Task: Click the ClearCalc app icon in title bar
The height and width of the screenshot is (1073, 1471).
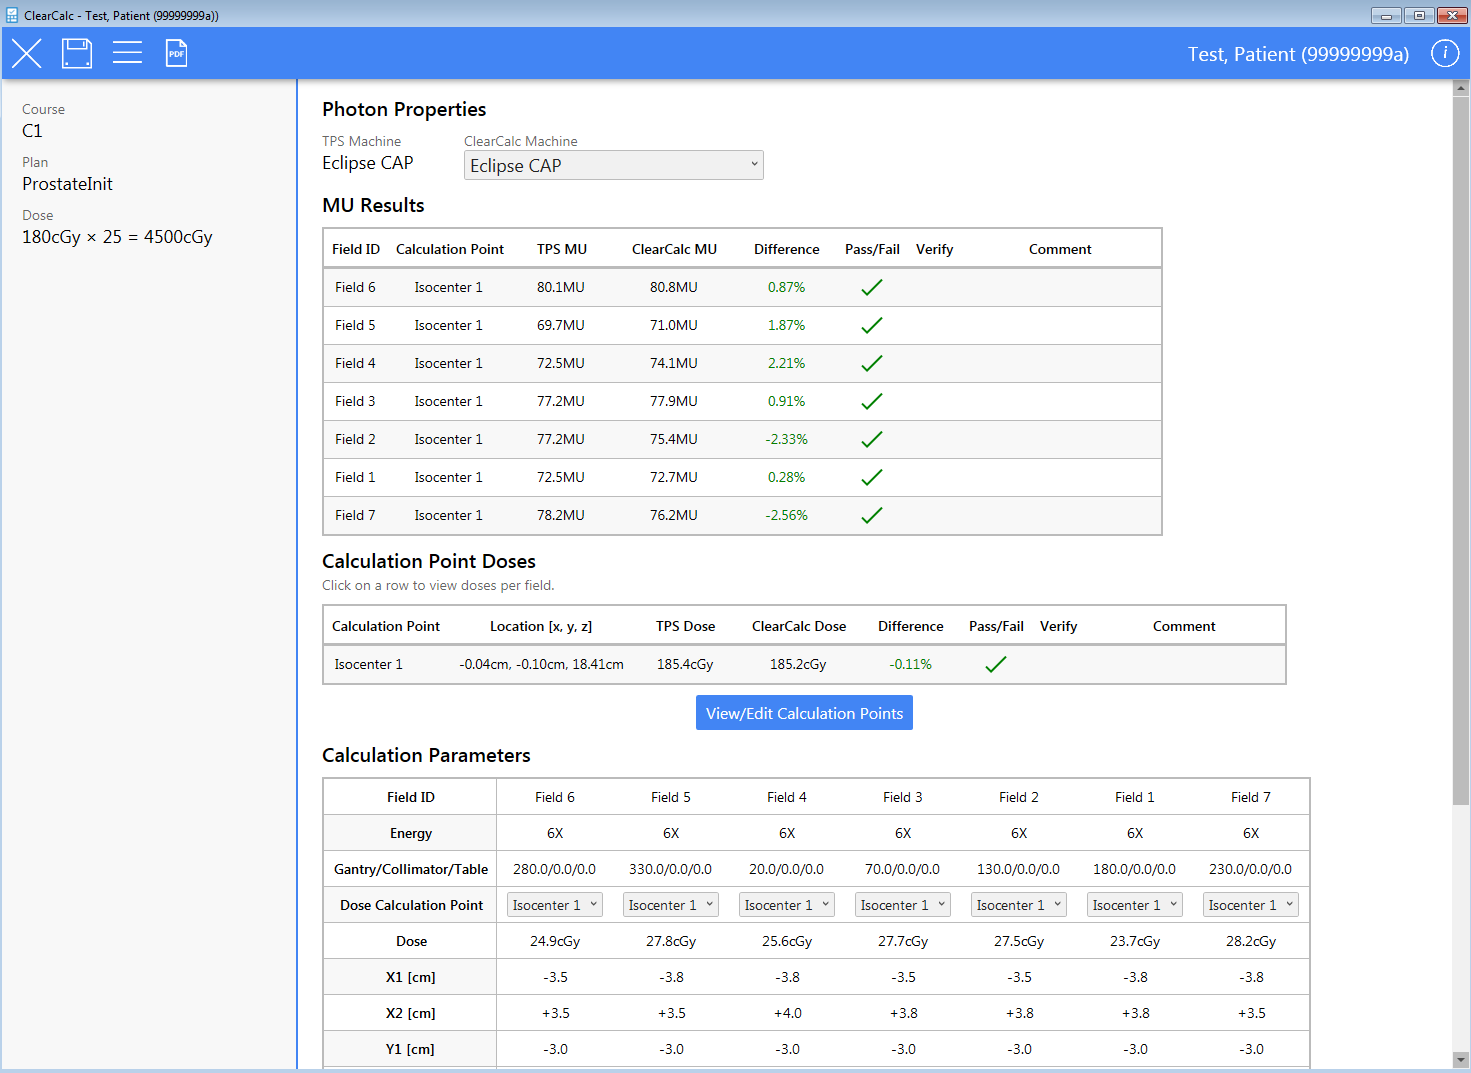Action: point(12,15)
